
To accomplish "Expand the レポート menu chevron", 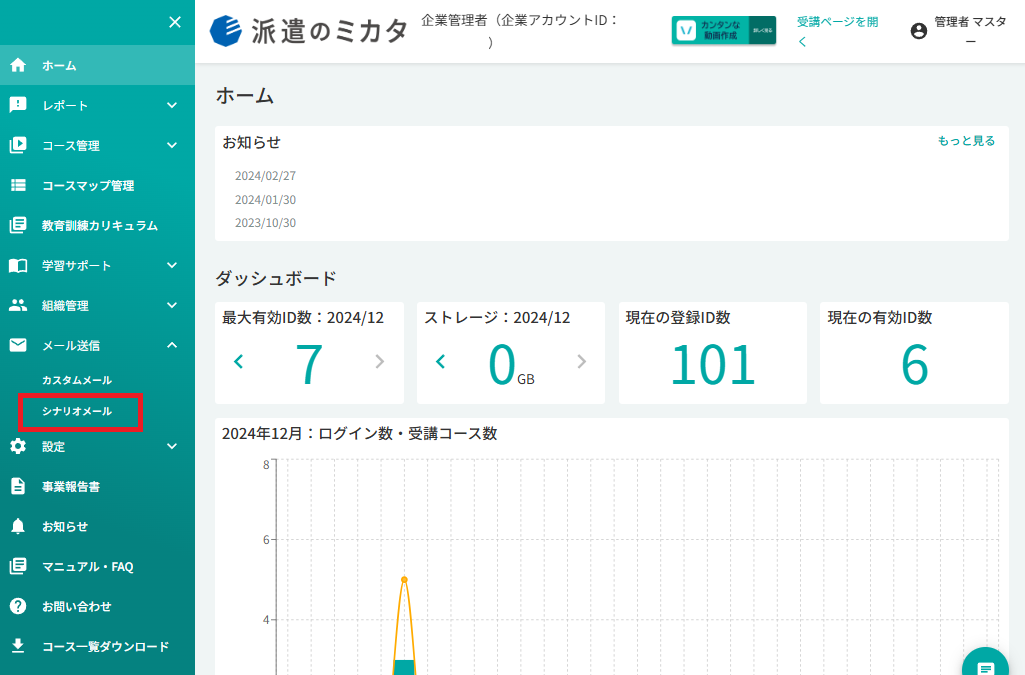I will click(x=172, y=105).
